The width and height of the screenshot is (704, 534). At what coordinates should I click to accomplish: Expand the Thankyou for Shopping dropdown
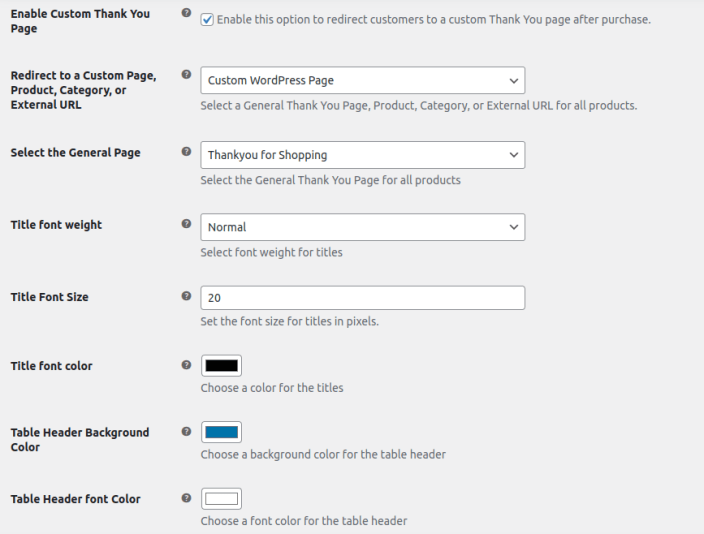click(x=362, y=155)
